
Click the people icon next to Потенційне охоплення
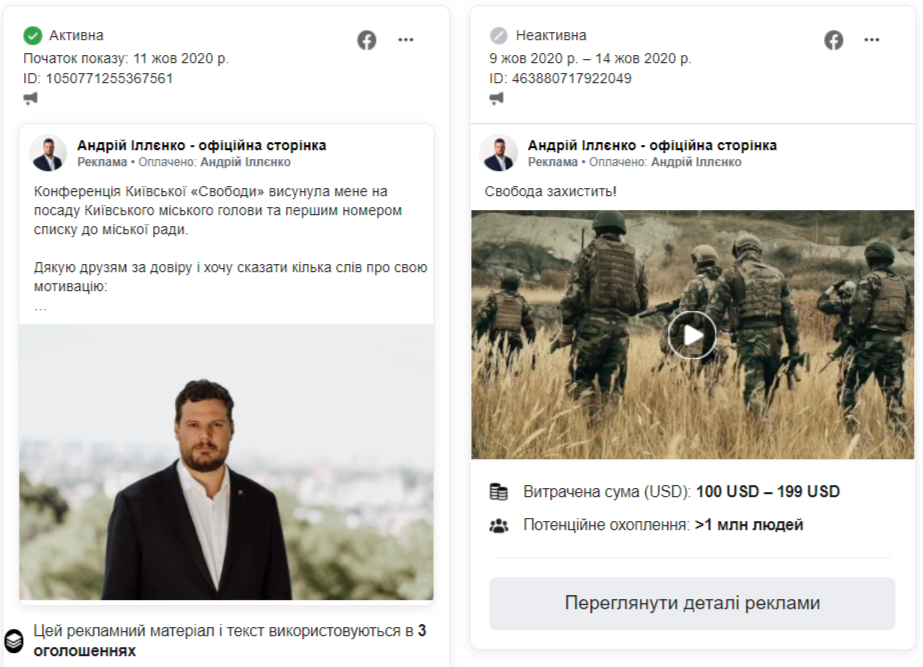pyautogui.click(x=499, y=525)
